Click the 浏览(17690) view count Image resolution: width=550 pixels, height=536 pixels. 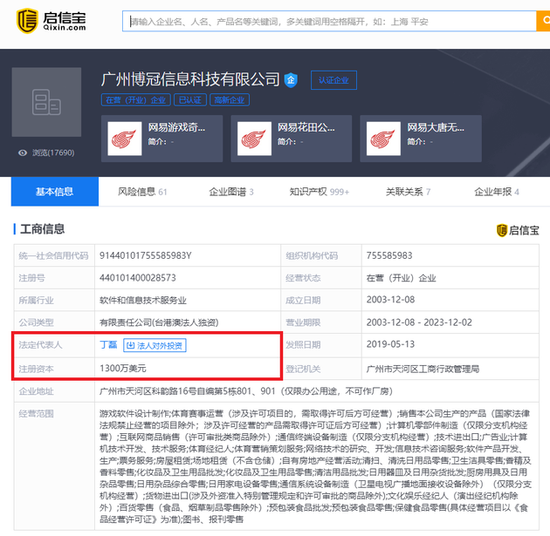tap(53, 153)
